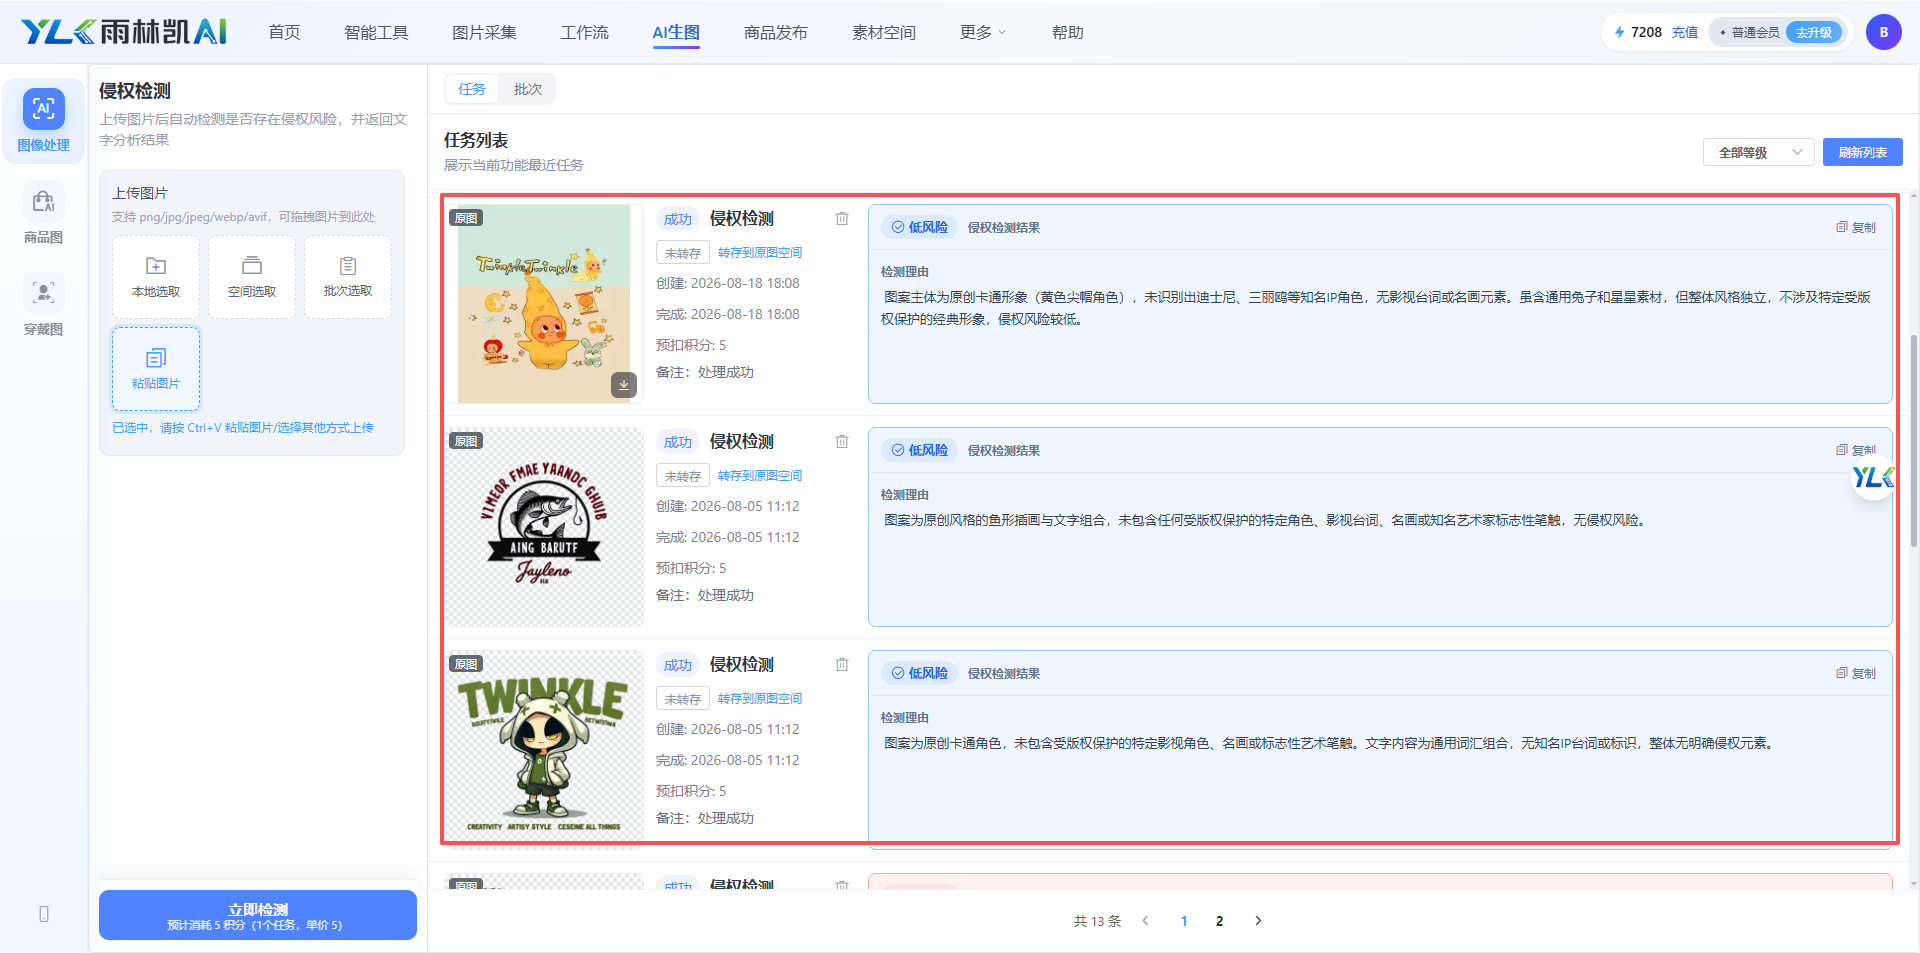
Task: Open the 首页 nav item
Action: pos(284,32)
